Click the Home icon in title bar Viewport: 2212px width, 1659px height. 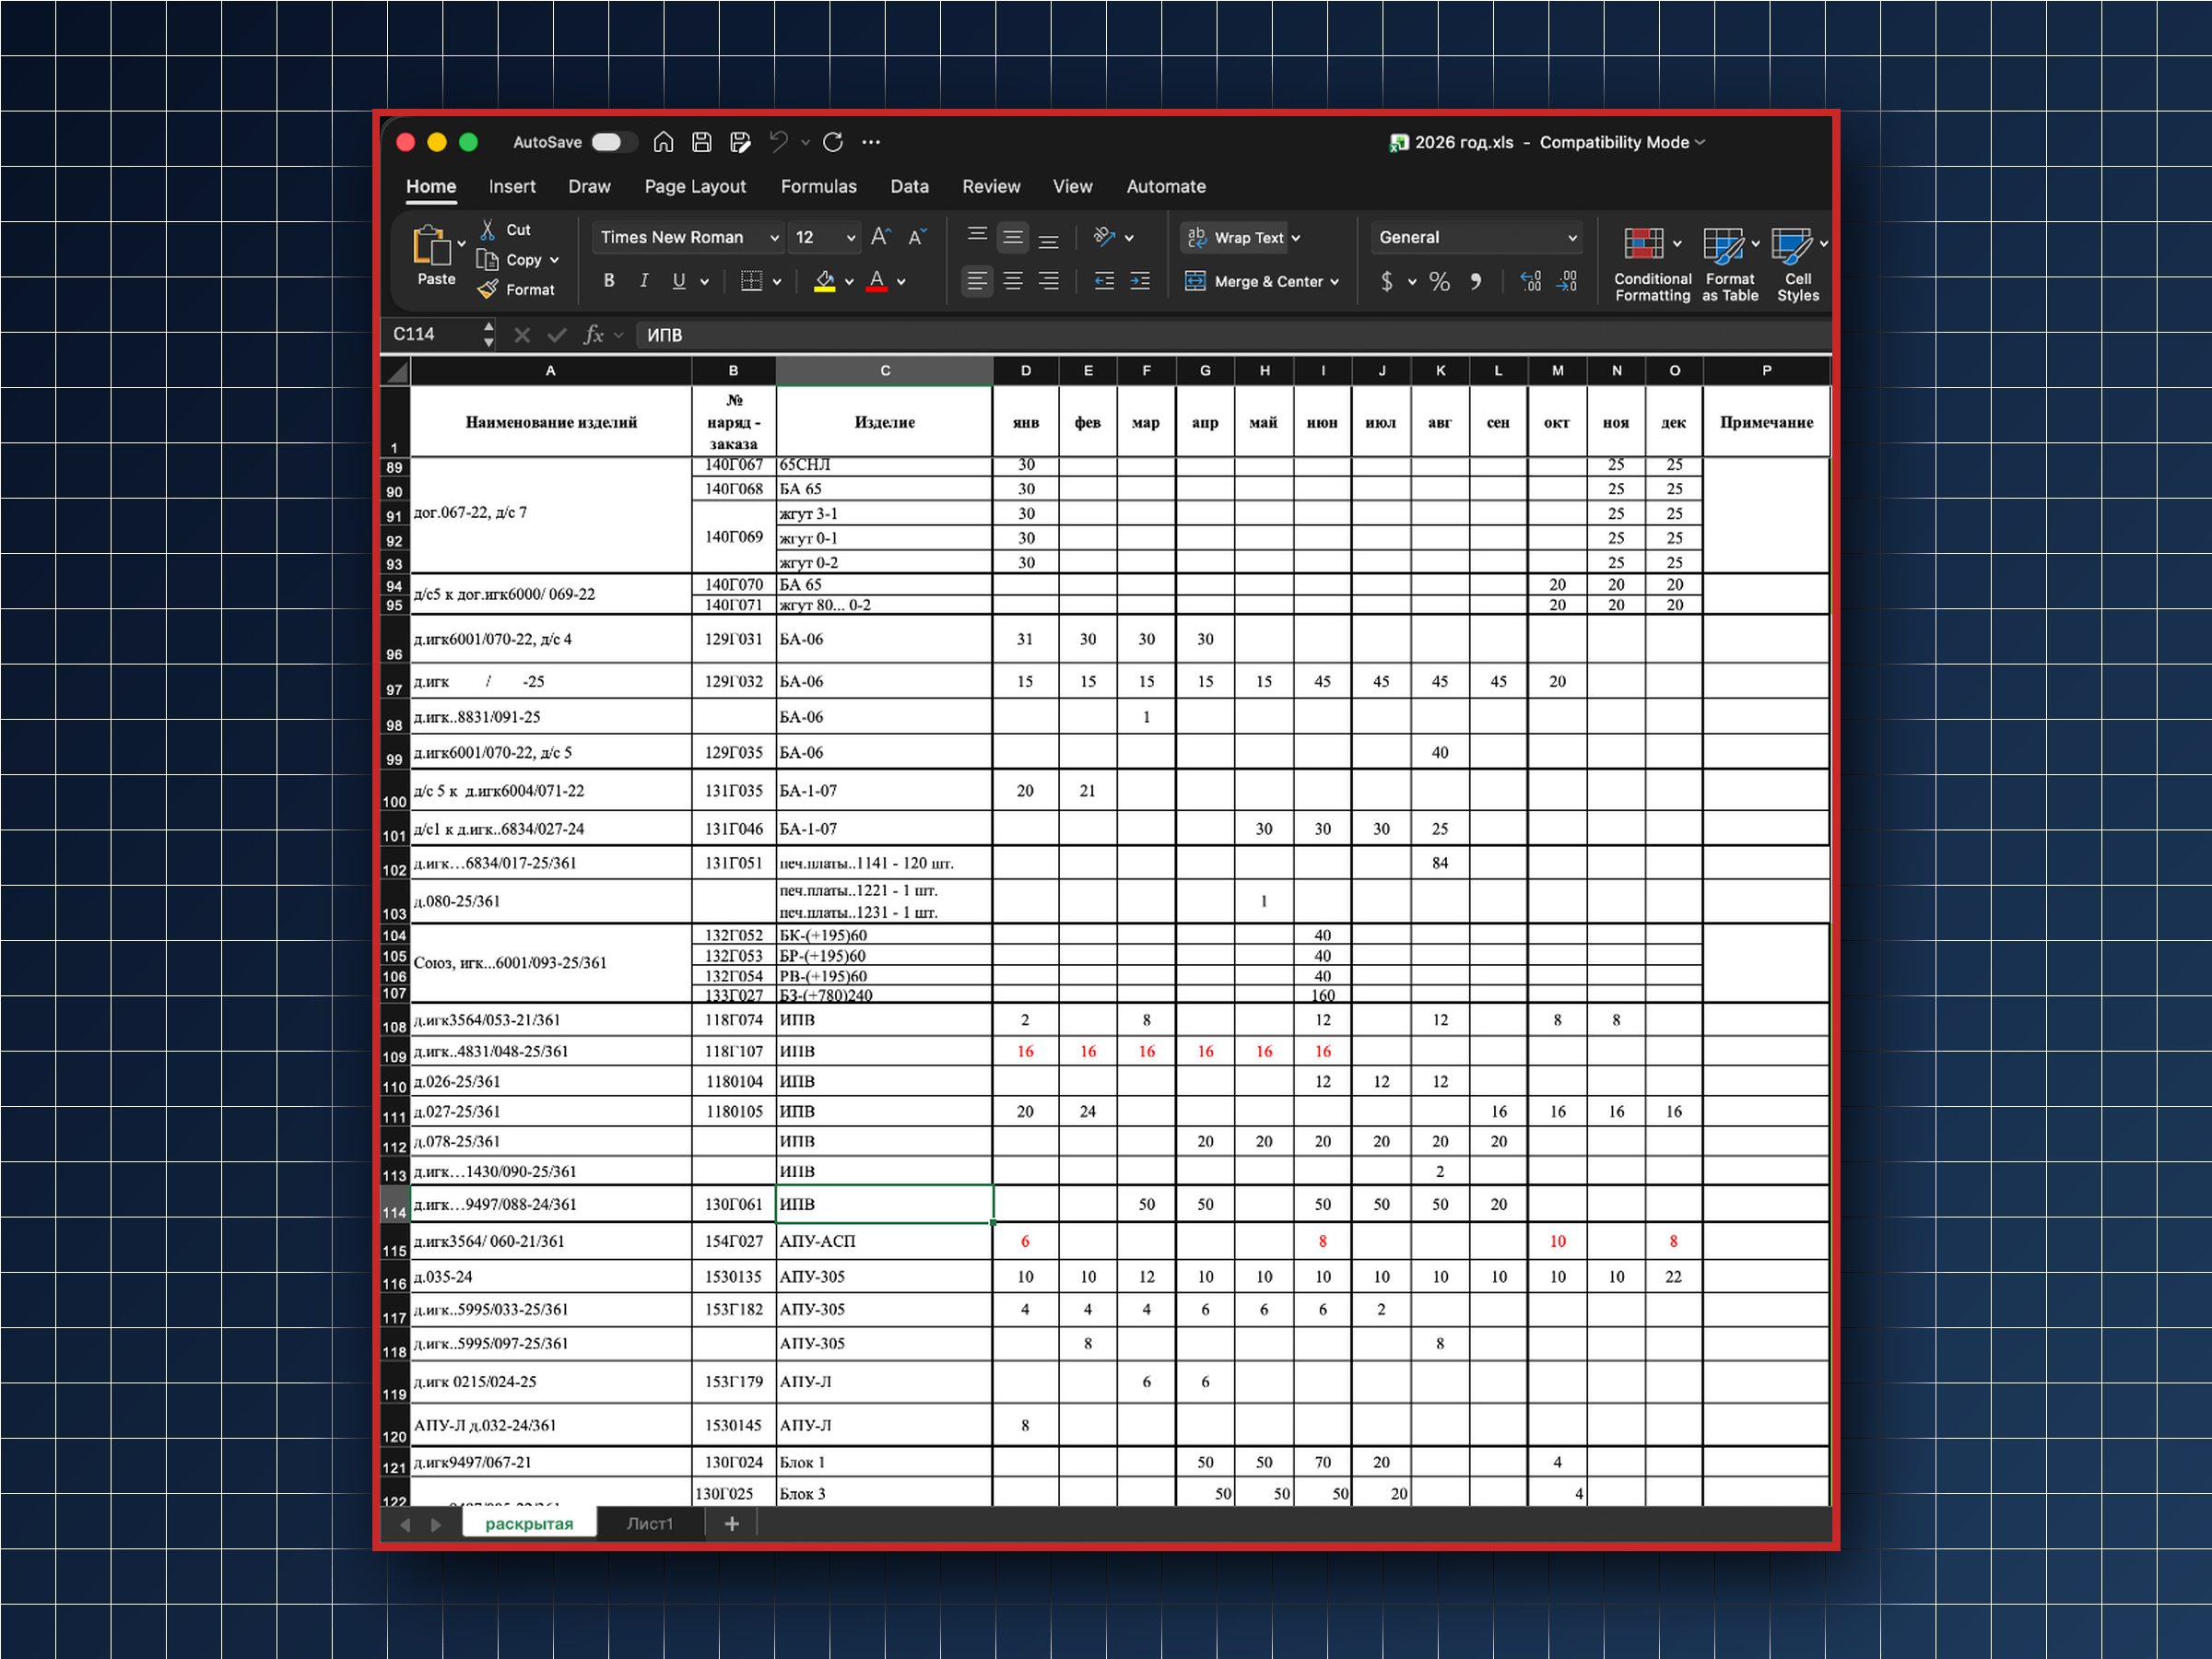(x=663, y=142)
